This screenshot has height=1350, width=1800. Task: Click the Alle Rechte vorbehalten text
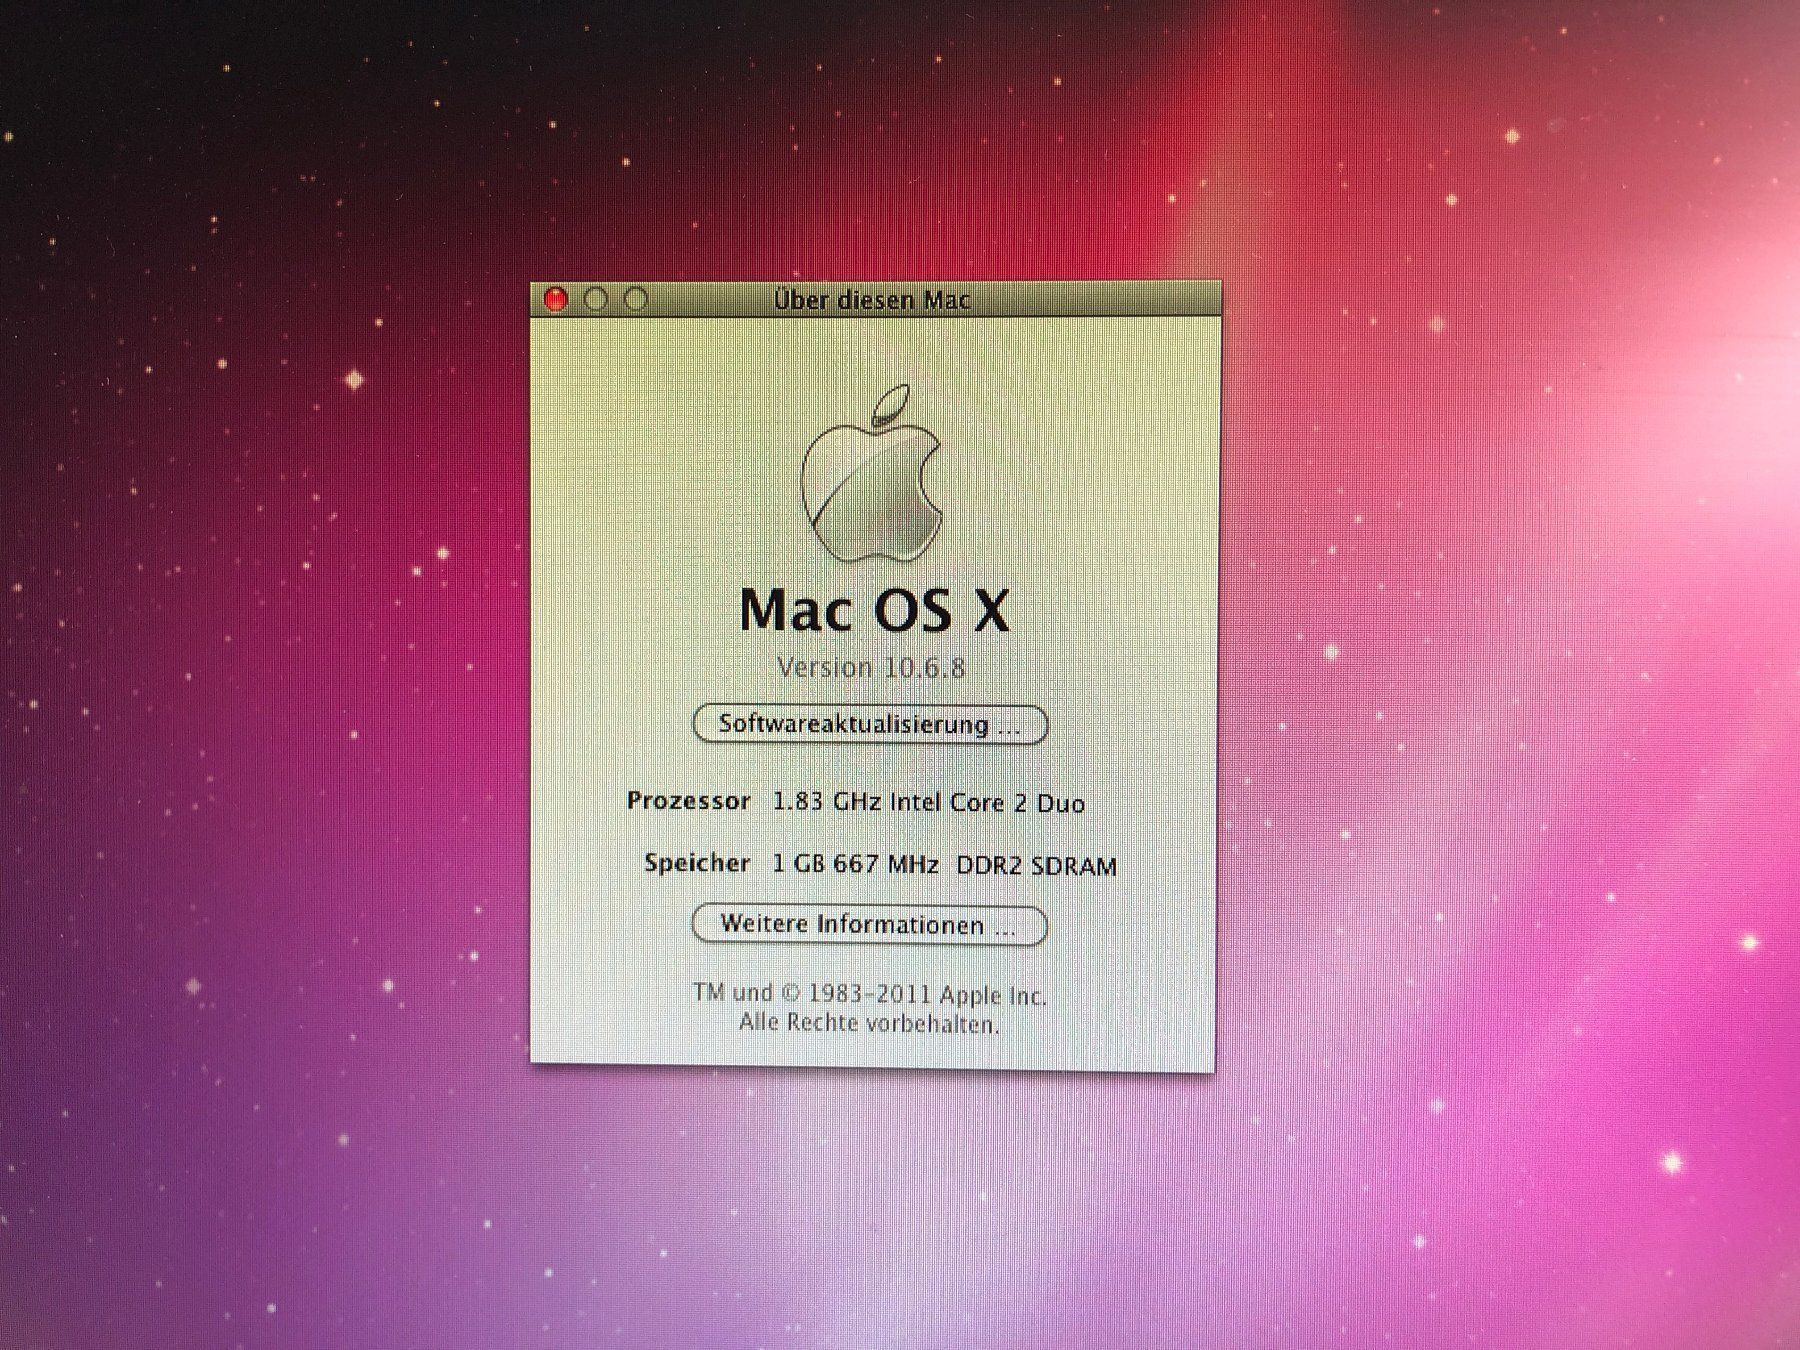tap(870, 1024)
